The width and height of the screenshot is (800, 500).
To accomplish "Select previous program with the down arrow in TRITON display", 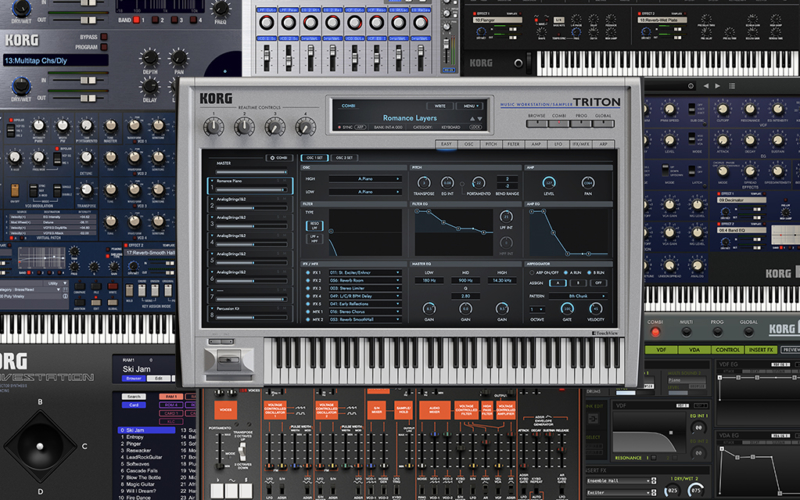I will (x=479, y=118).
